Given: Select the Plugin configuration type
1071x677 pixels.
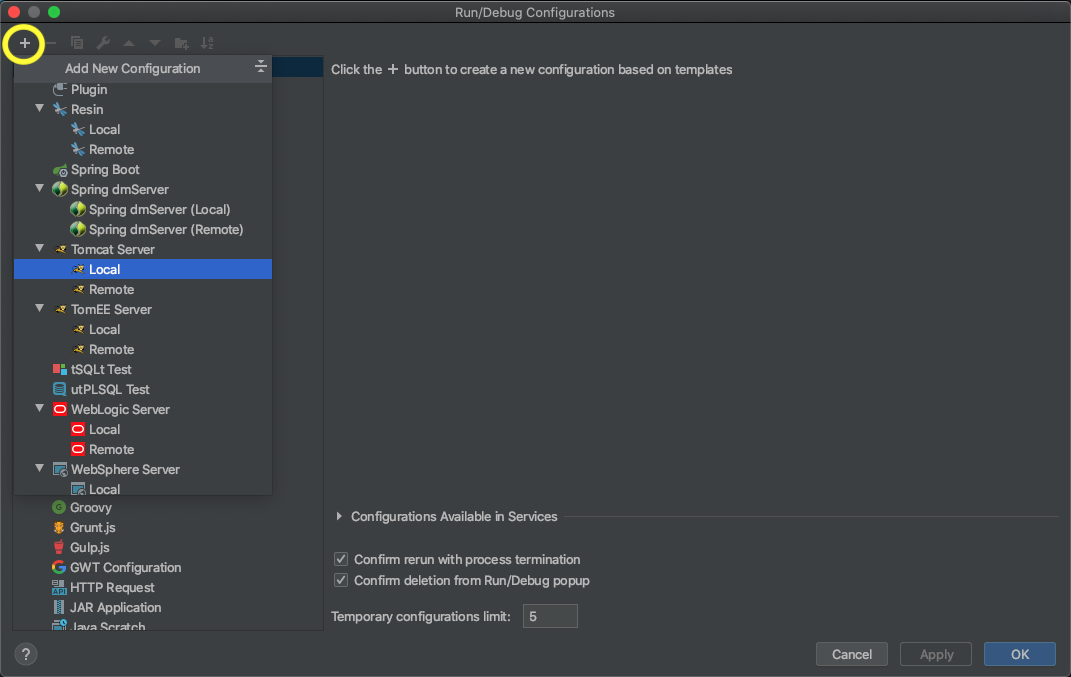Looking at the screenshot, I should 143,89.
